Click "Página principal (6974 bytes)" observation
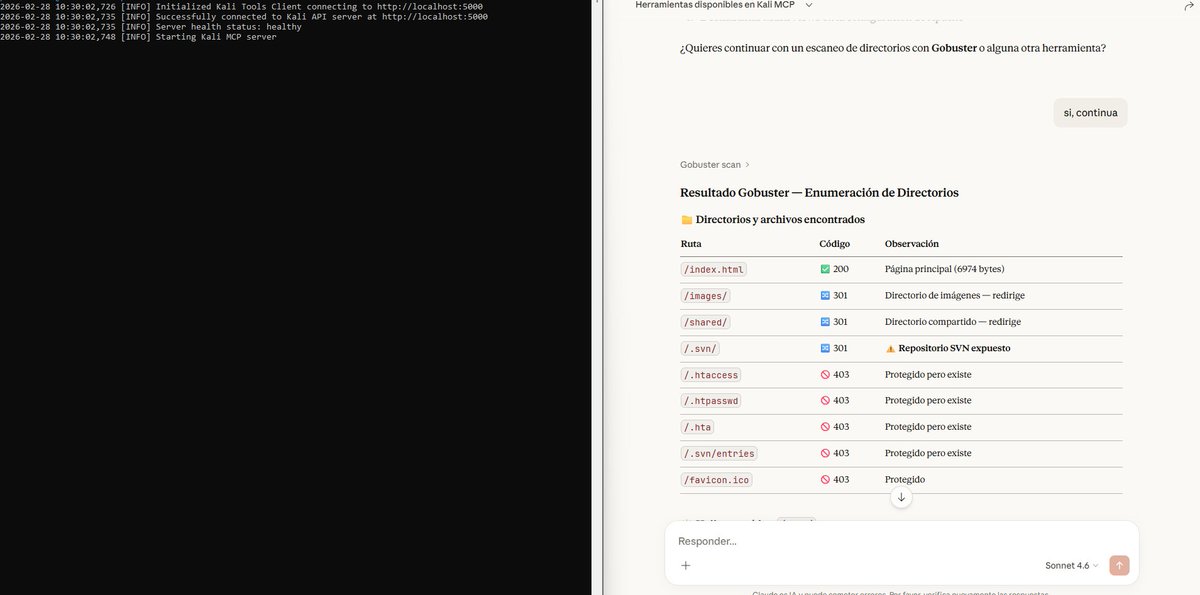1200x595 pixels. 945,269
